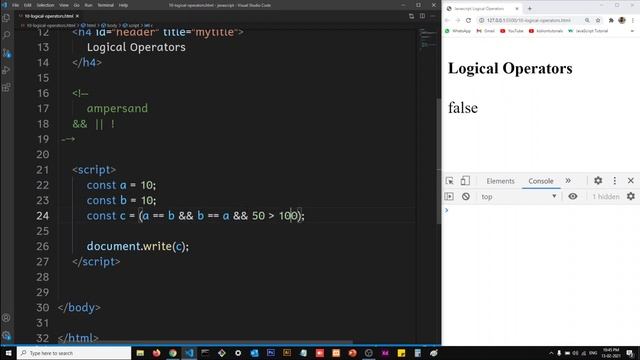The image size is (640, 360).
Task: Click 'document.write(c);' on line 26
Action: pos(138,247)
